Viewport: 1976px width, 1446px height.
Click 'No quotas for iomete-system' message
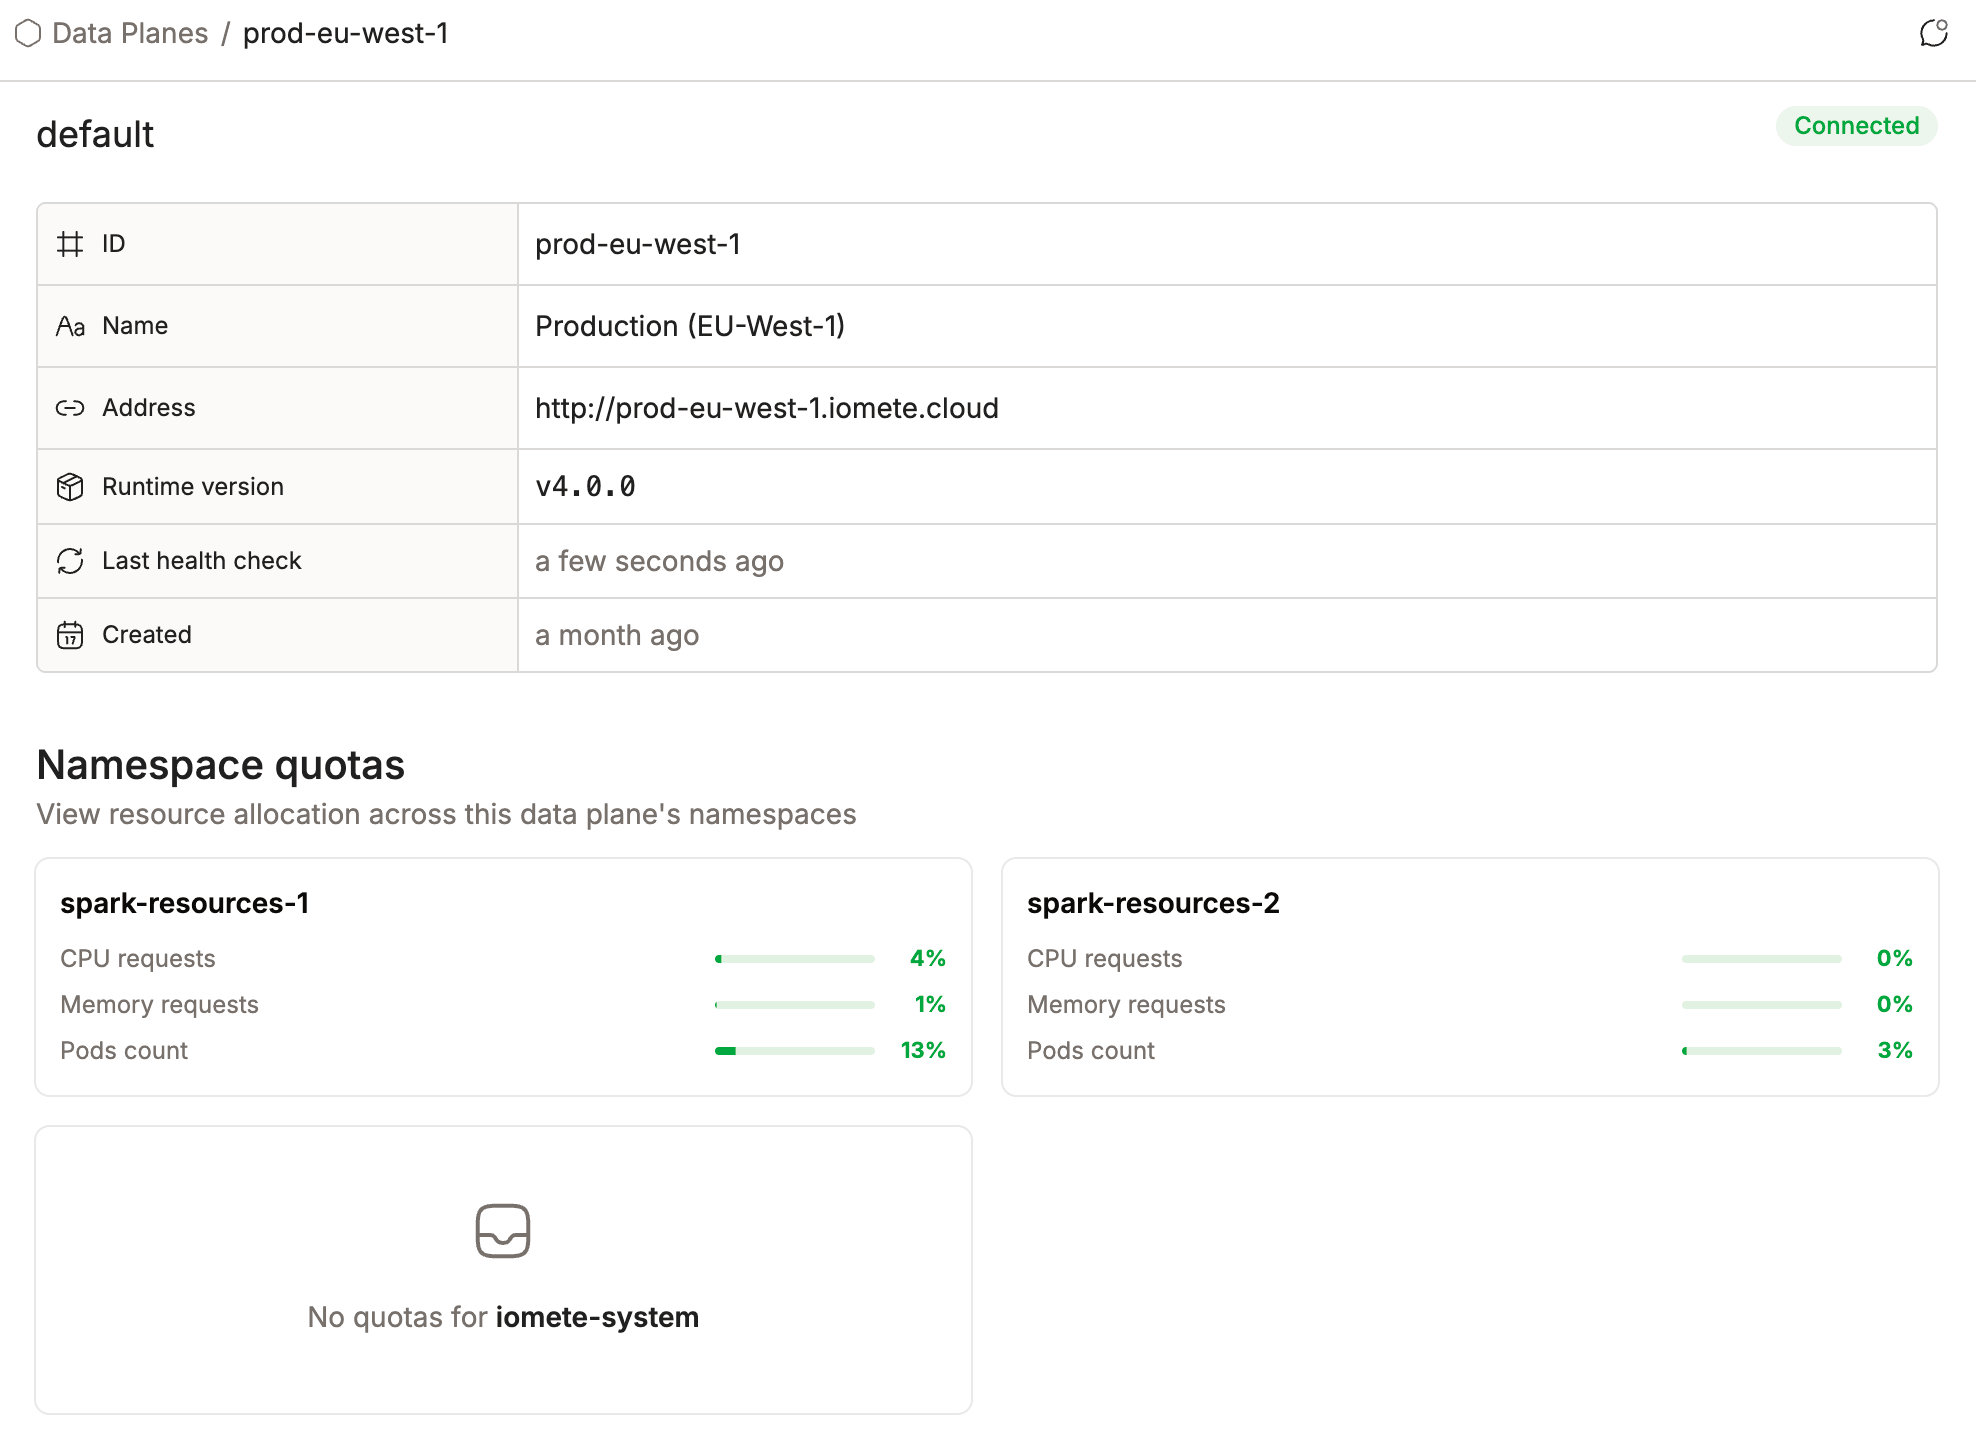[503, 1317]
